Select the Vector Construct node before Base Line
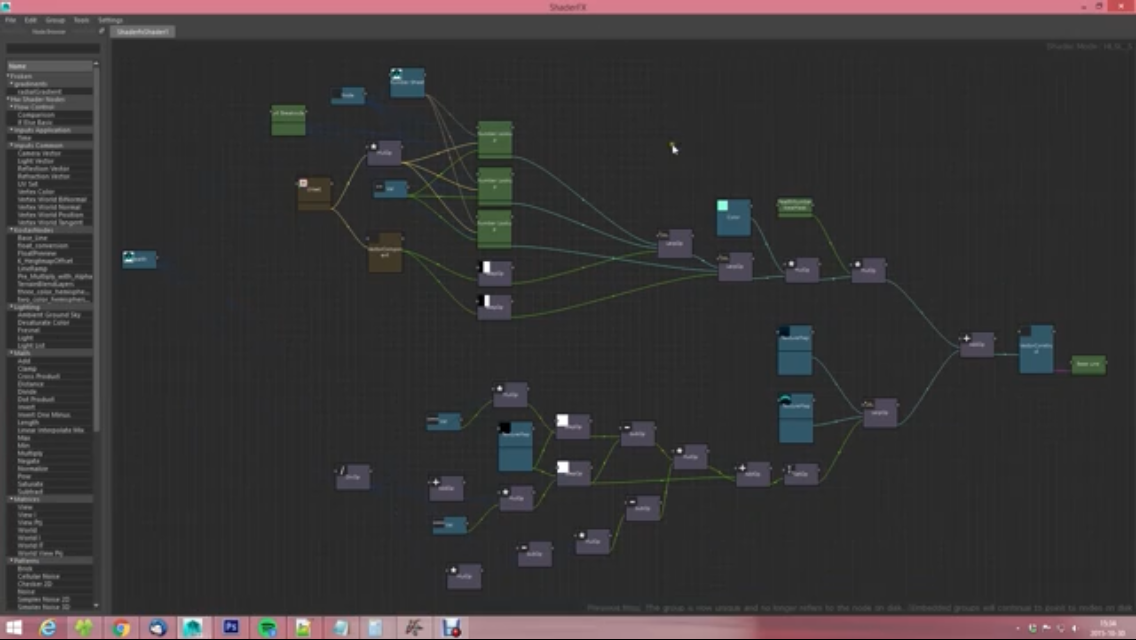Viewport: 1136px width, 640px height. click(x=1037, y=349)
